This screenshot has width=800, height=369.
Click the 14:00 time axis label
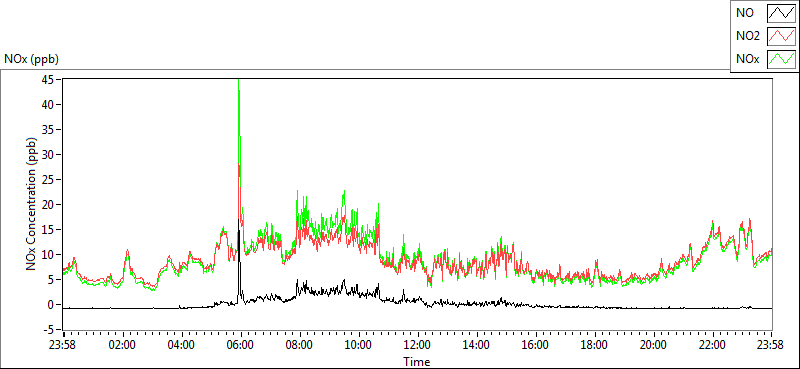click(476, 345)
